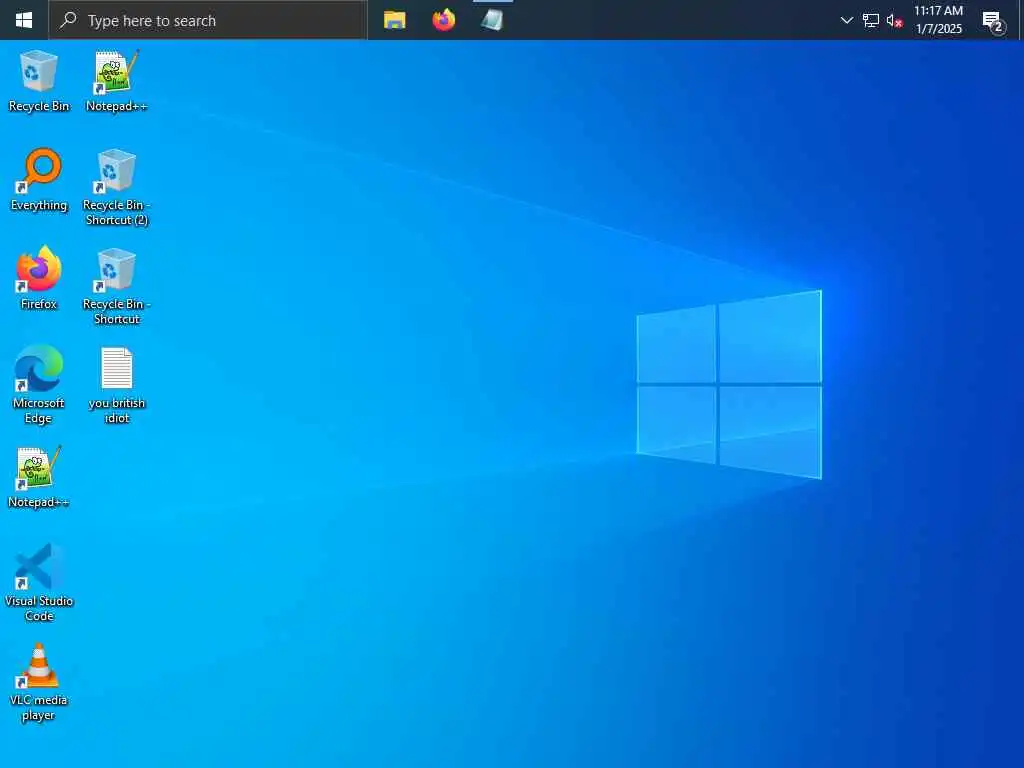
Task: Select Recycle Bin - Shortcut desktop icon above the text file
Action: [x=116, y=286]
